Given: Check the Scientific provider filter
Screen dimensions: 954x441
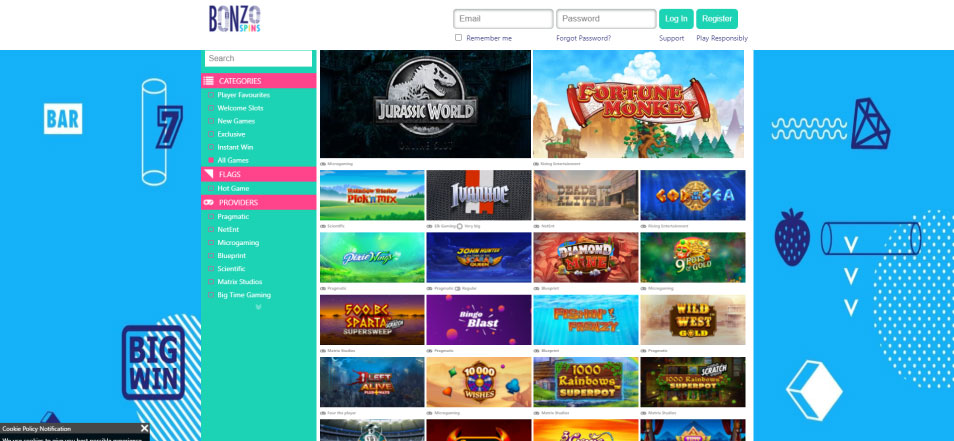Looking at the screenshot, I should coord(211,269).
